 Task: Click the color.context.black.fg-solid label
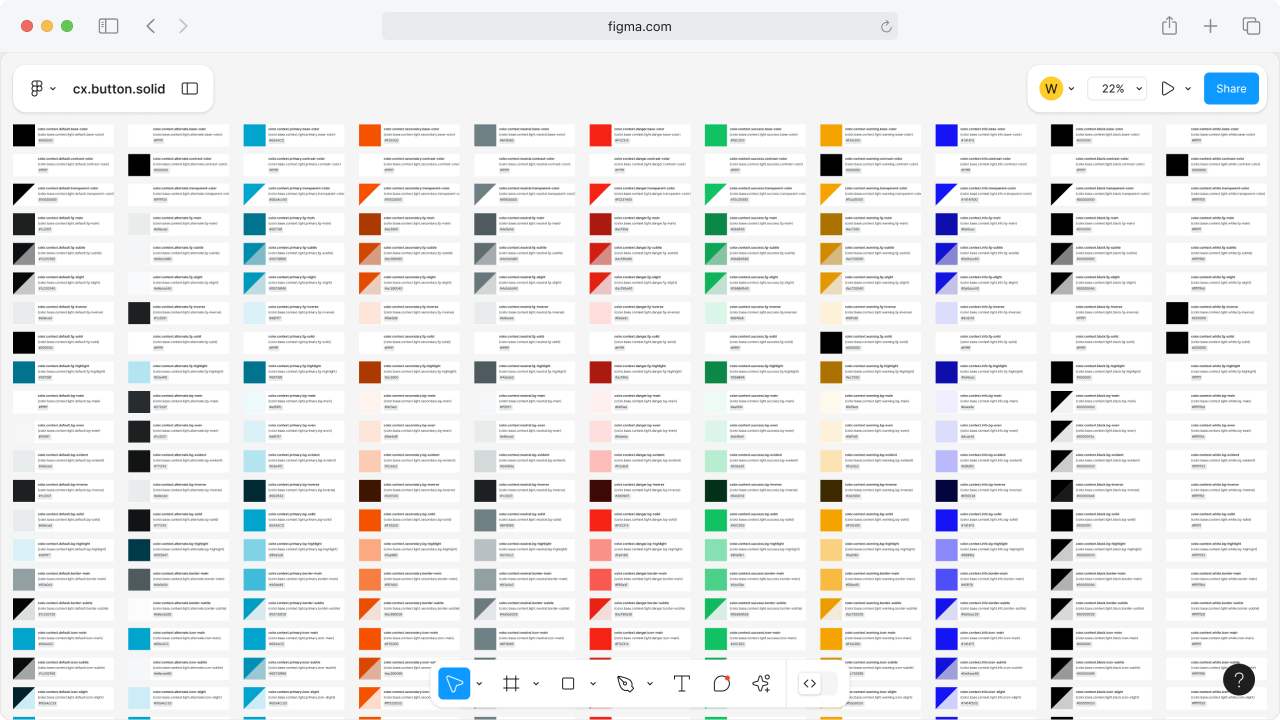(1098, 335)
